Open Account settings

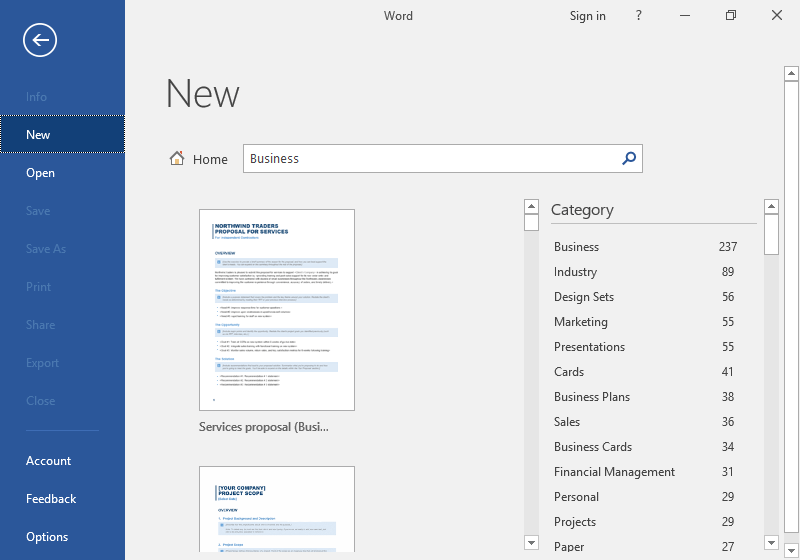(x=62, y=461)
